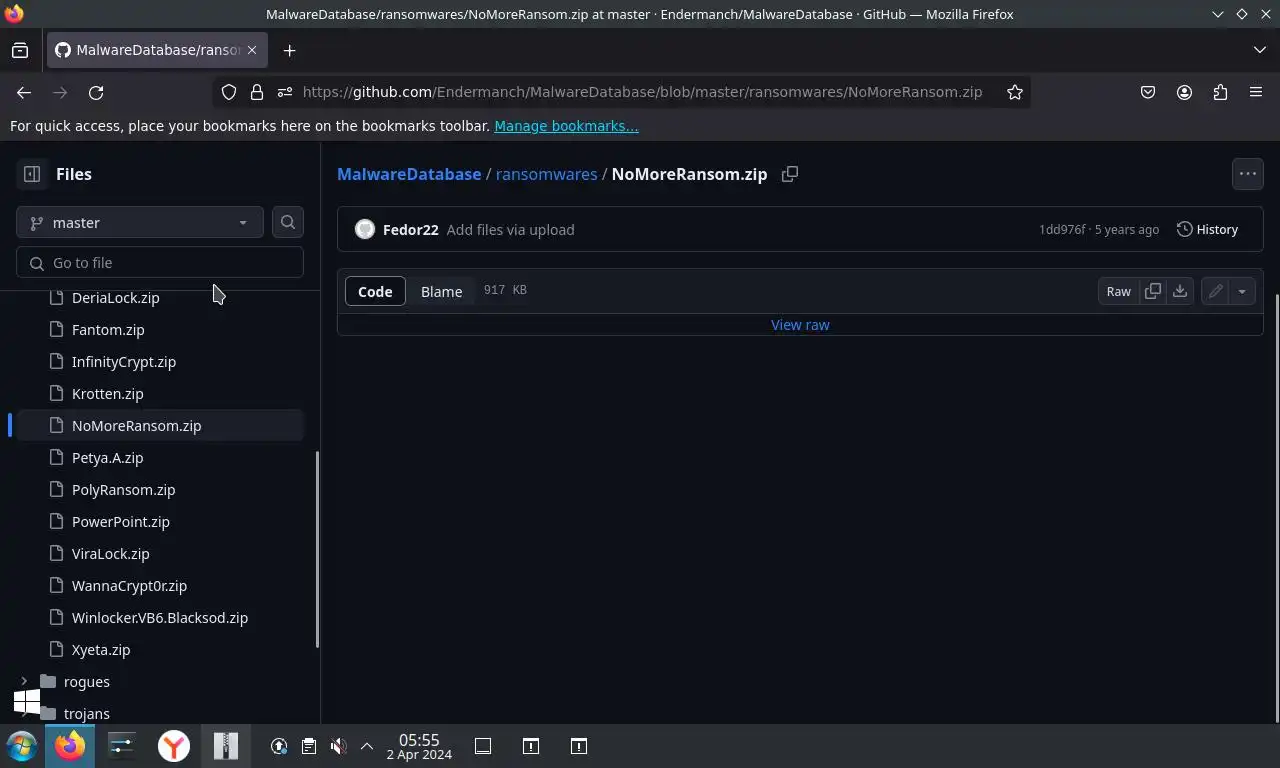Switch to the Blame tab
This screenshot has width=1280, height=768.
(441, 291)
